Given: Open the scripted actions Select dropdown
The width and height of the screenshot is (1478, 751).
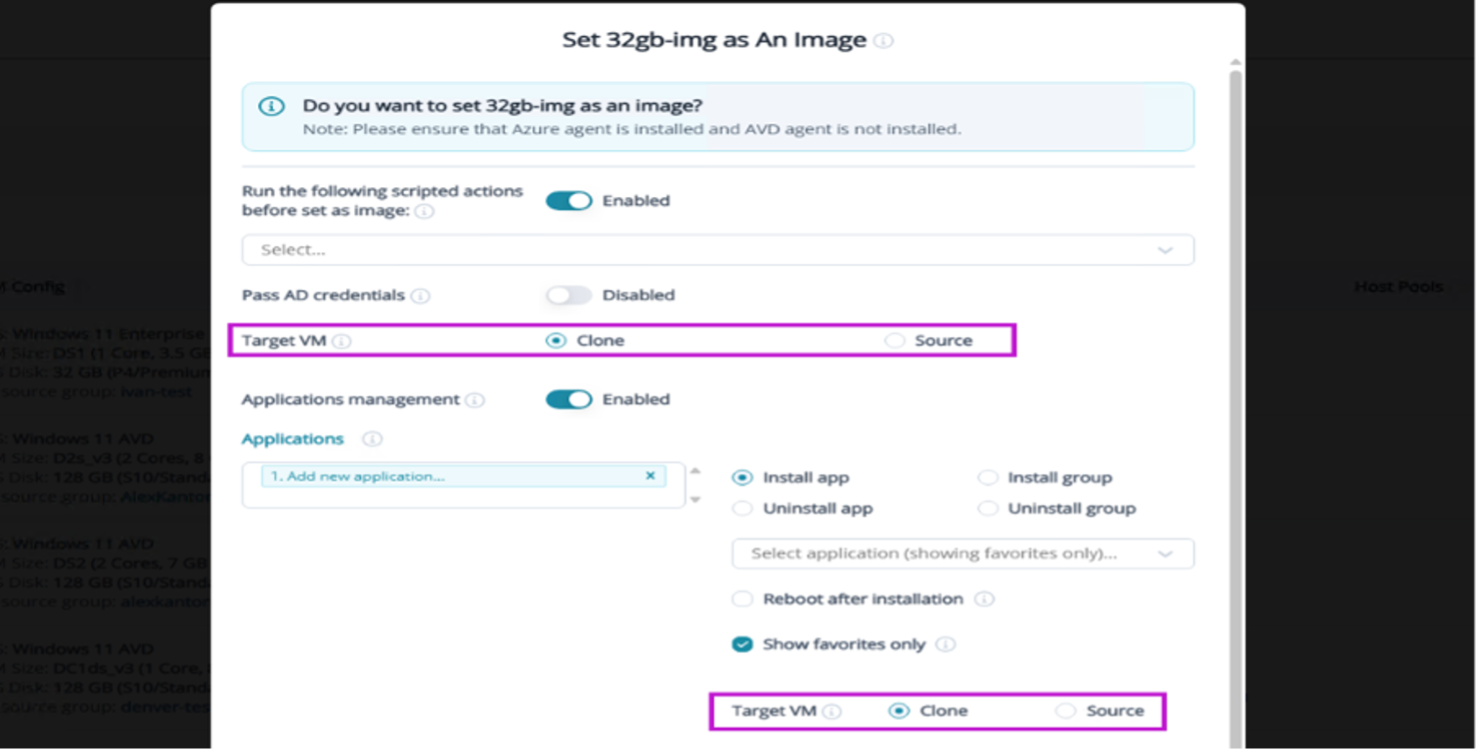Looking at the screenshot, I should click(x=717, y=250).
